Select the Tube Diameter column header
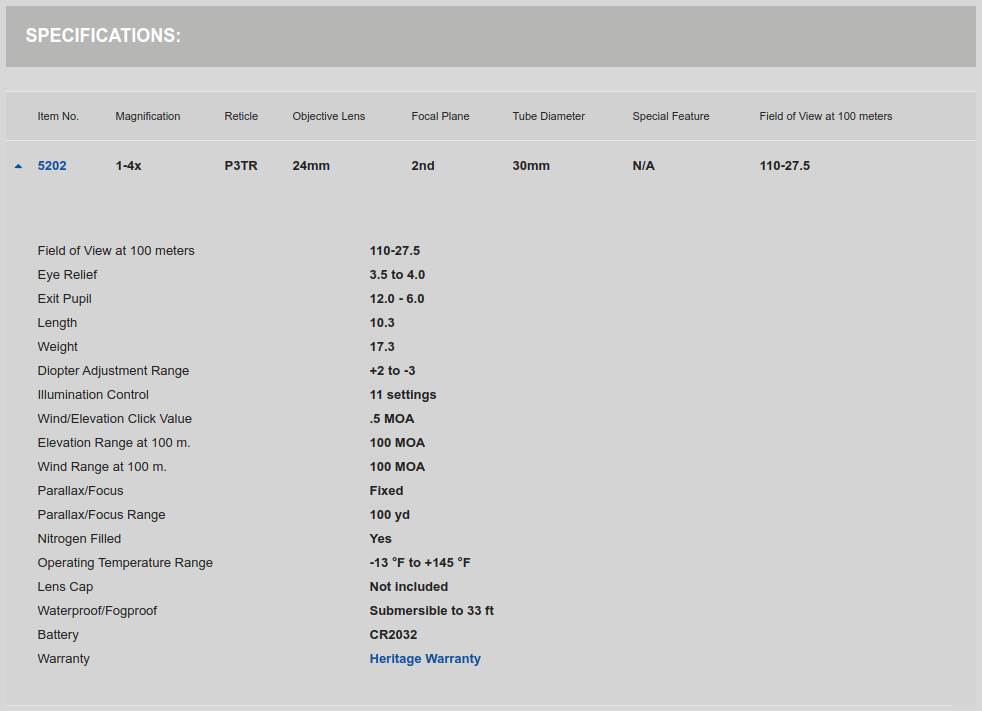982x711 pixels. (549, 117)
